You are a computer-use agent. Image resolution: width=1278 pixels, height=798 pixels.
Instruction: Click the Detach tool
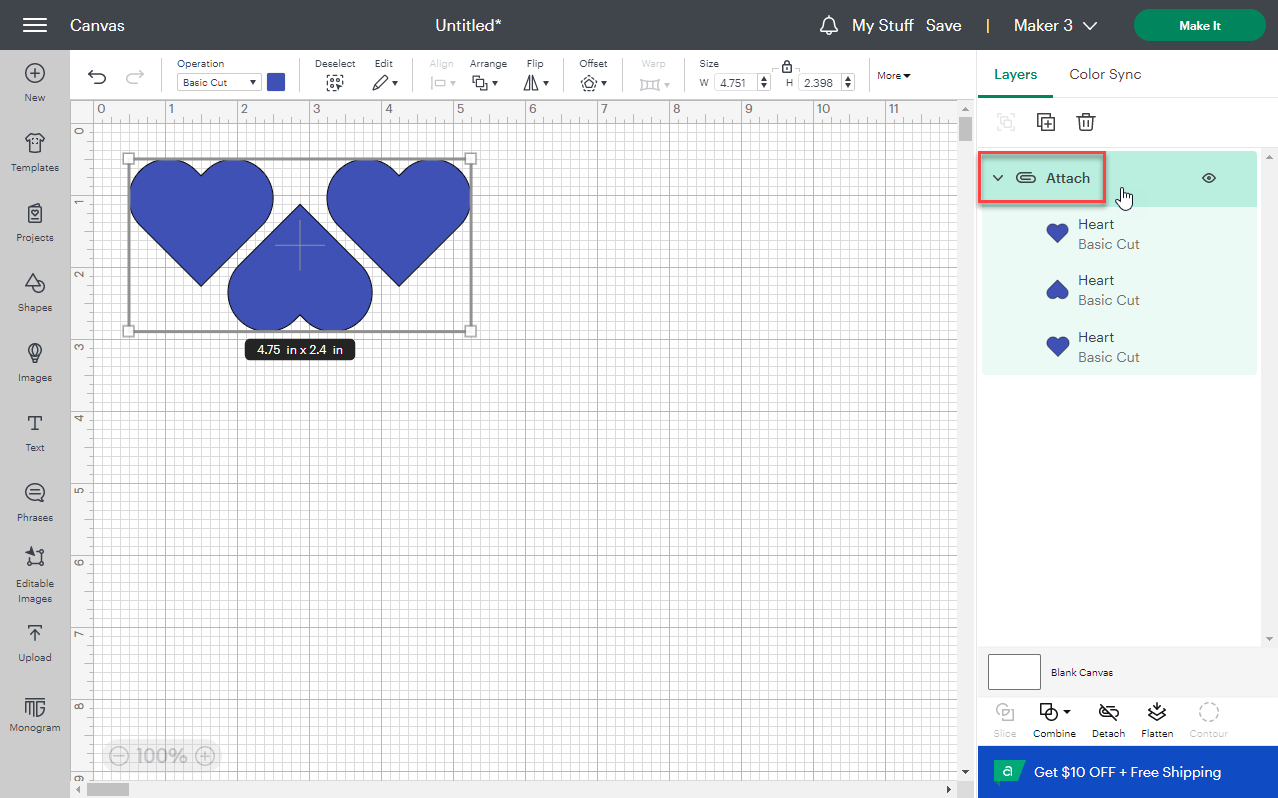click(1107, 718)
